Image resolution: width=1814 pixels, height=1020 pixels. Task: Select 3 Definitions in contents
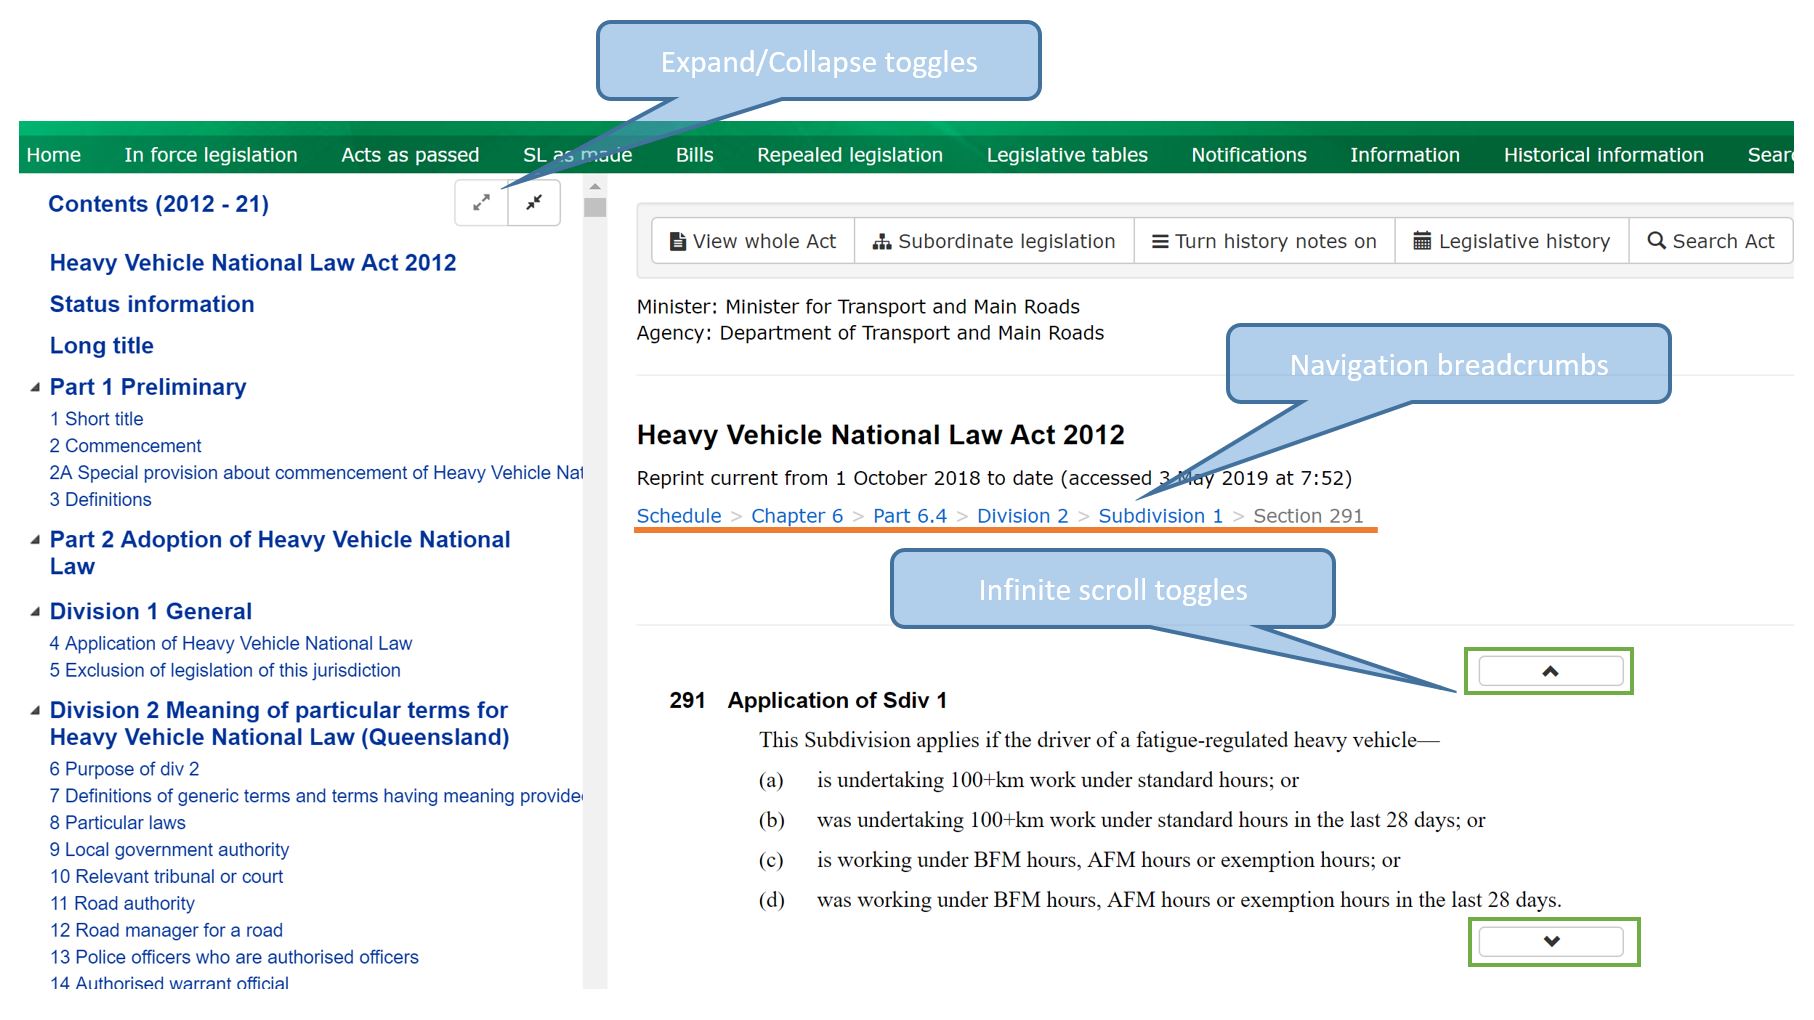(101, 500)
